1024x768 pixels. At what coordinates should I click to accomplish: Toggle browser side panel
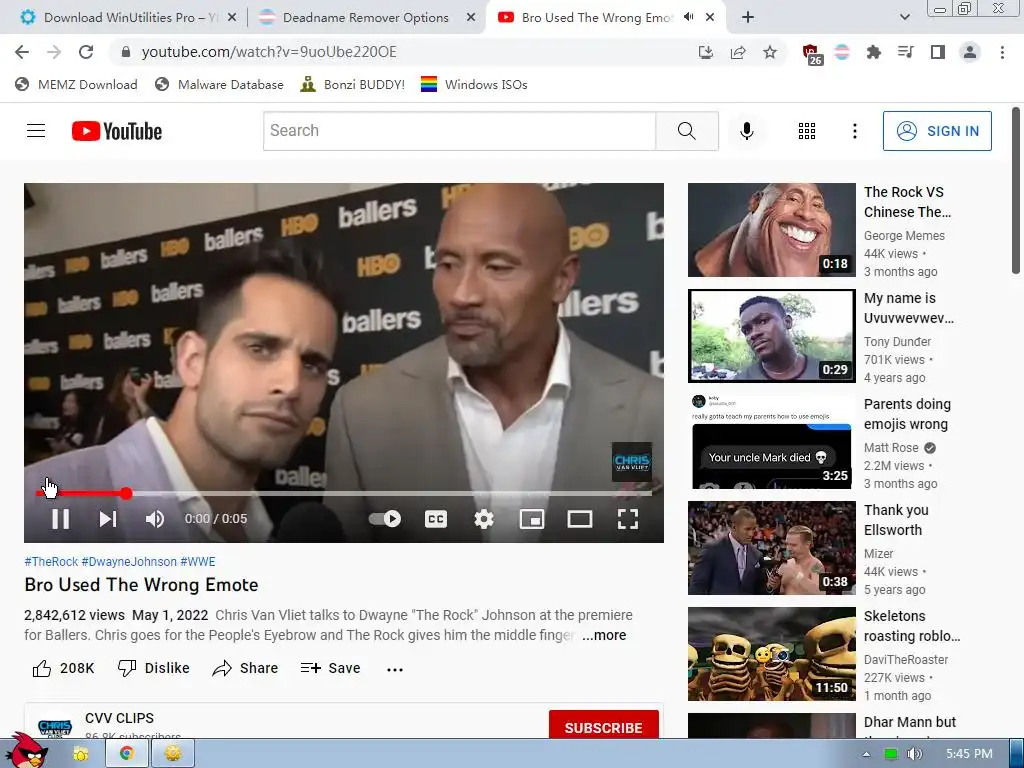[938, 52]
